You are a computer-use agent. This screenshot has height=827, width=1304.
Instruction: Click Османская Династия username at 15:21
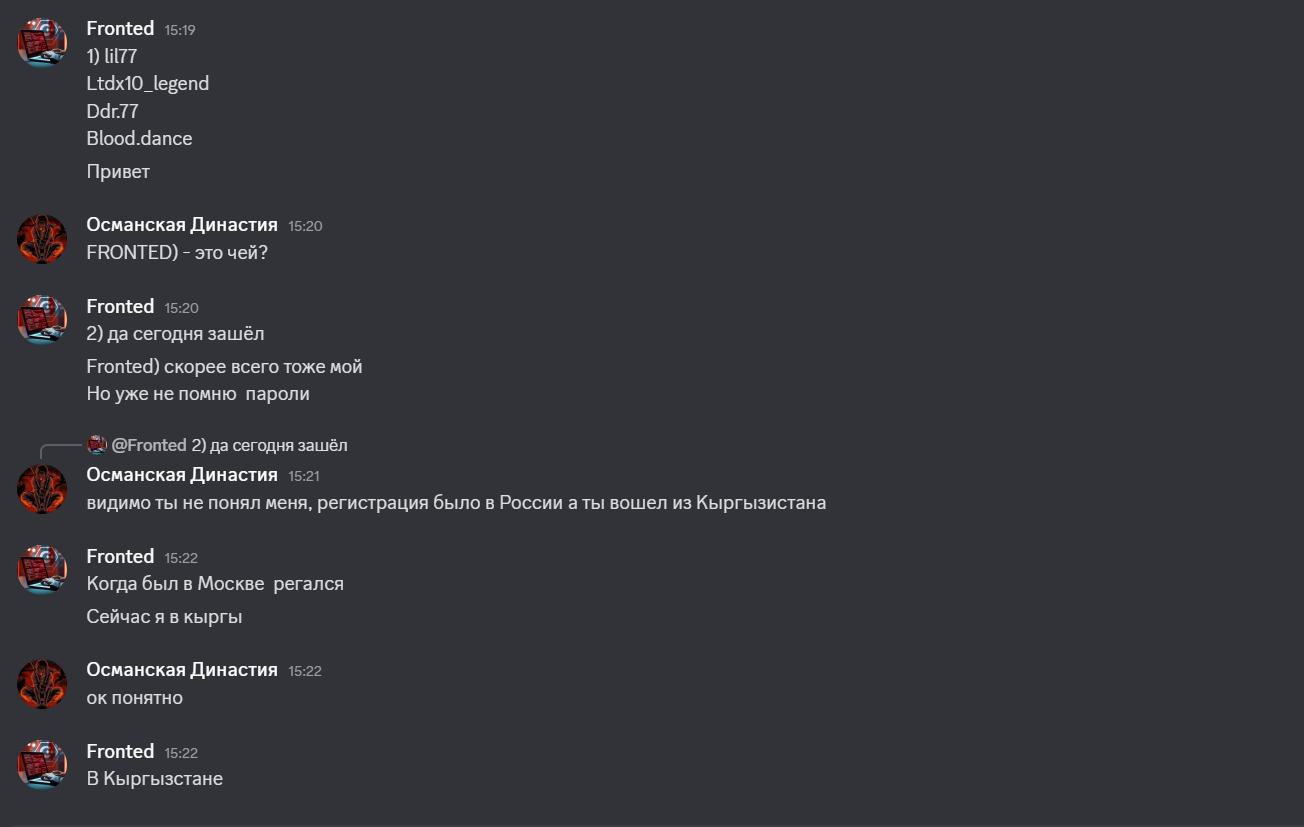pos(182,475)
